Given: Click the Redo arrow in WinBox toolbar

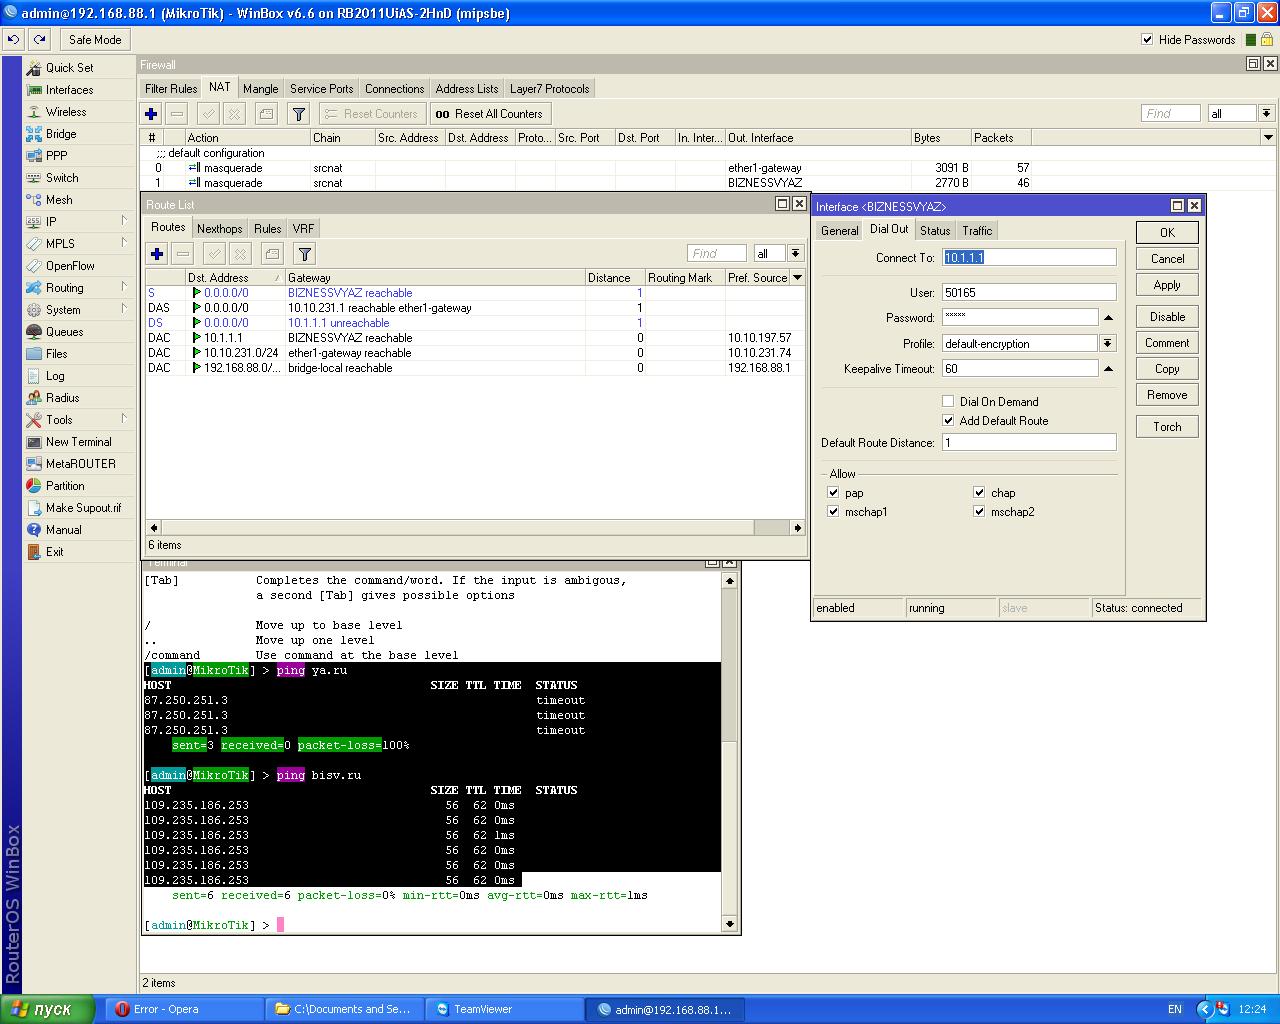Looking at the screenshot, I should tap(39, 40).
